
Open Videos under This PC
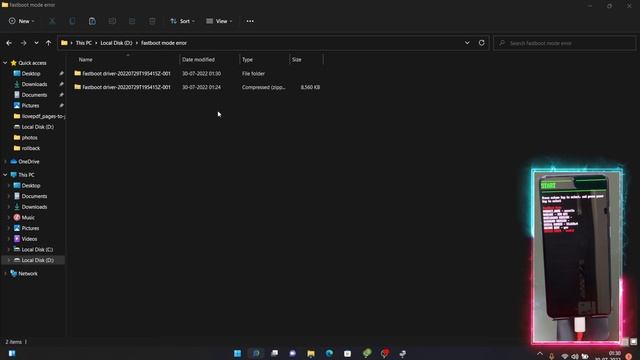[29, 239]
